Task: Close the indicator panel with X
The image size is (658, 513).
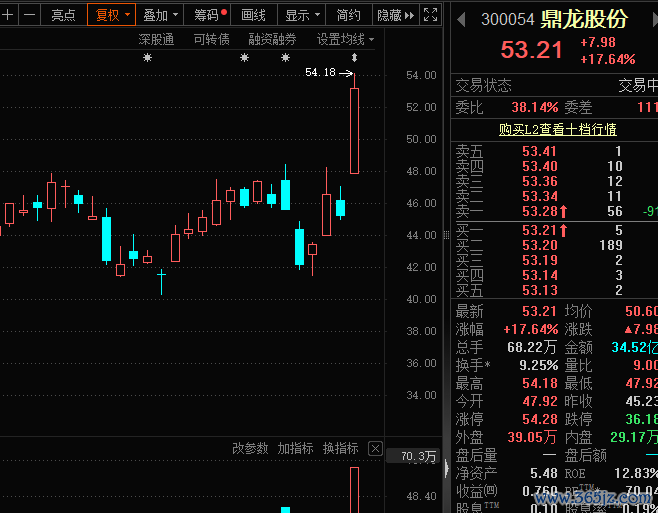Action: 375,448
